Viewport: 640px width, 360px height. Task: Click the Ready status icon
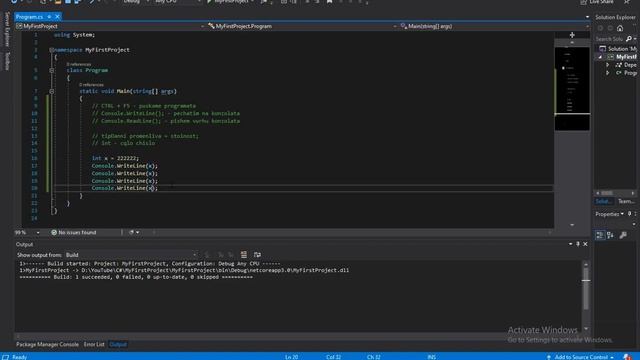pyautogui.click(x=6, y=357)
